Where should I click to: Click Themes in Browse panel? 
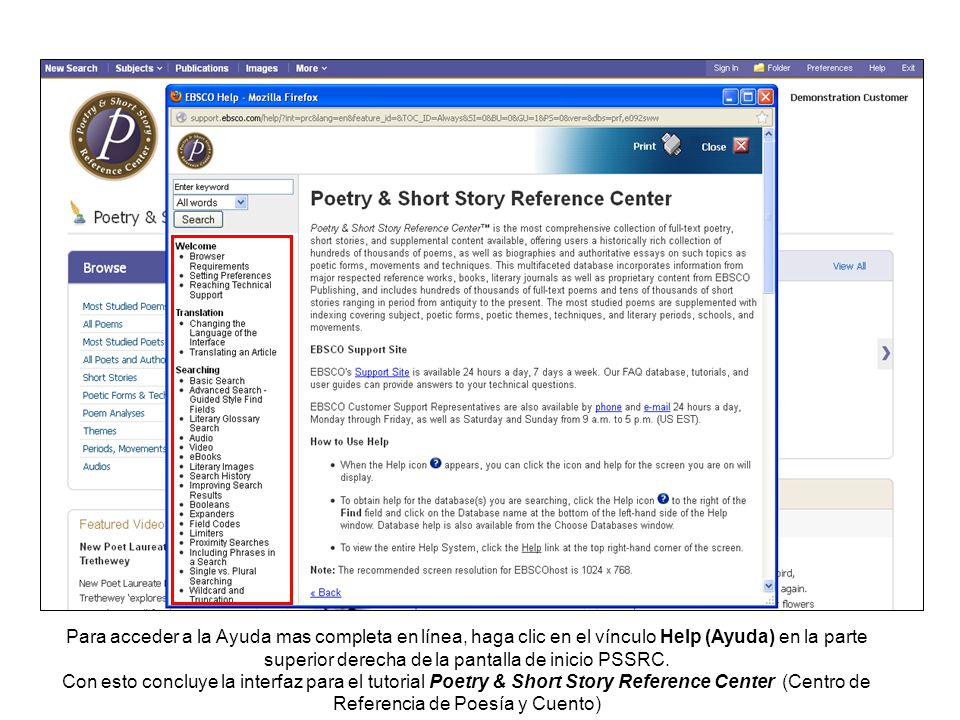pos(99,431)
